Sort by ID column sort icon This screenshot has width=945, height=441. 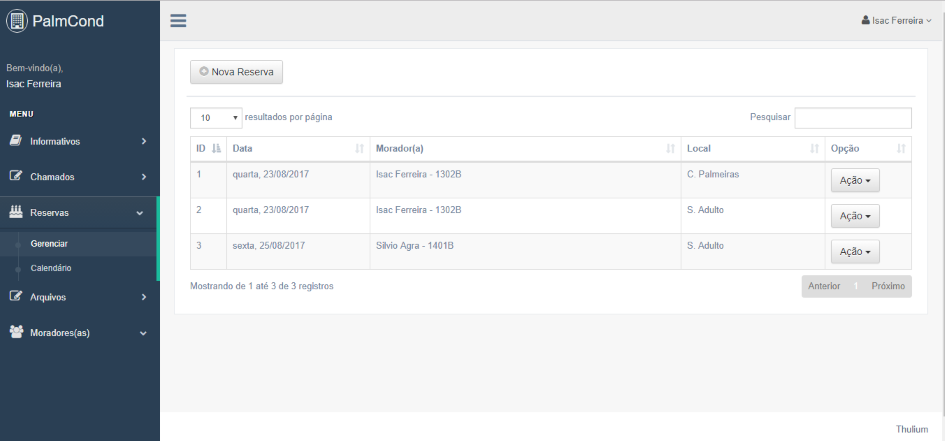click(217, 148)
